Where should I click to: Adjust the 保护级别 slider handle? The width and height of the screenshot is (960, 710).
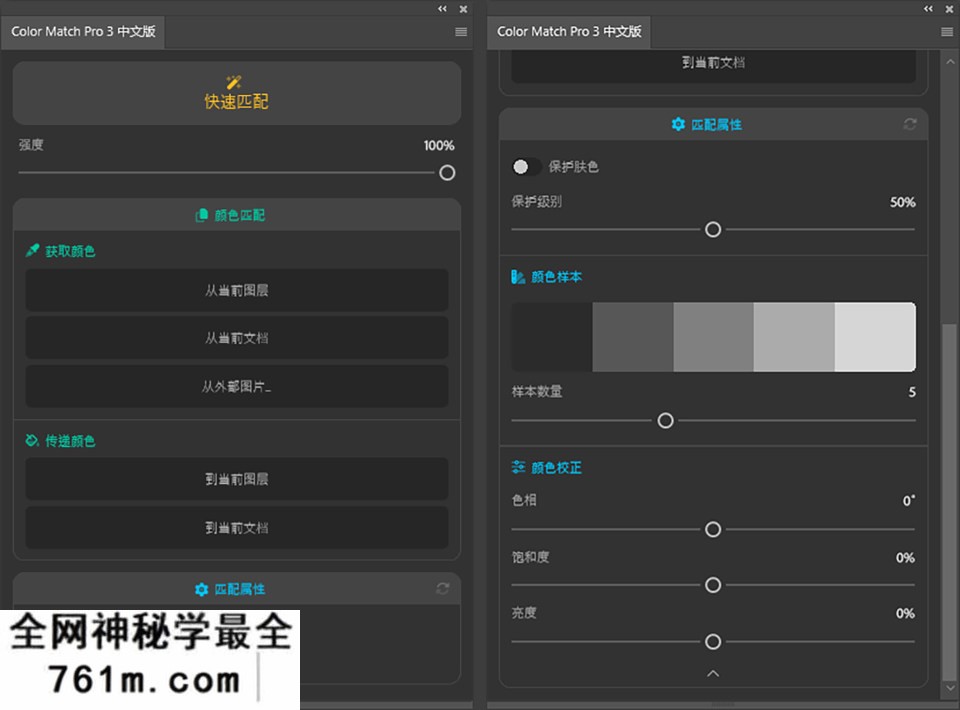tap(713, 230)
